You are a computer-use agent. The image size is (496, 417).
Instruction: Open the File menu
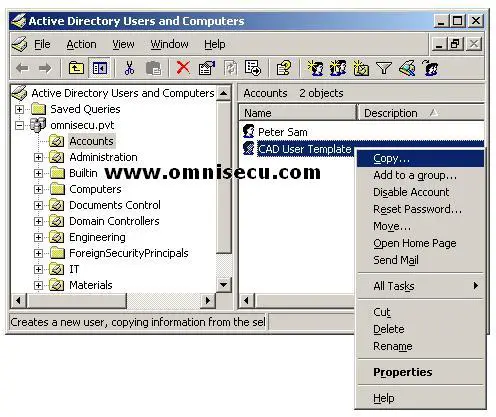pyautogui.click(x=42, y=44)
